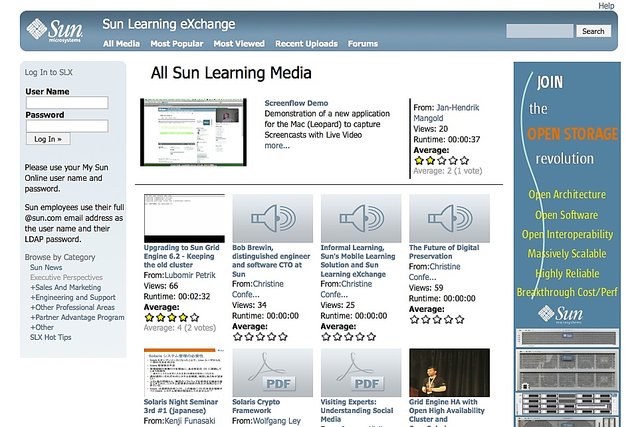640x427 pixels.
Task: Open the Informal Learning audio speaker icon
Action: (361, 218)
